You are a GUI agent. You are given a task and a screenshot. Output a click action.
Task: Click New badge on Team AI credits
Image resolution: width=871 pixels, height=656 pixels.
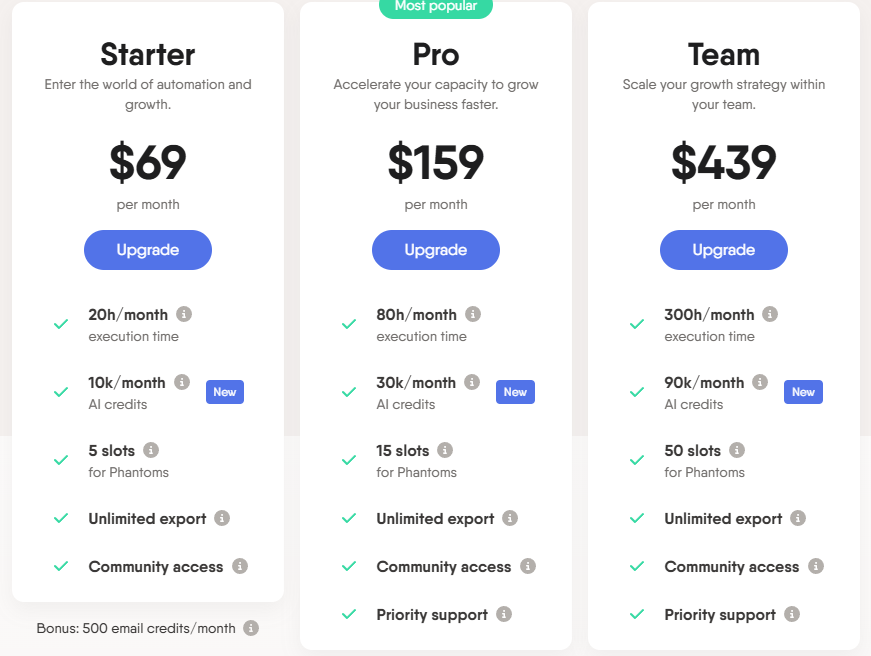803,392
